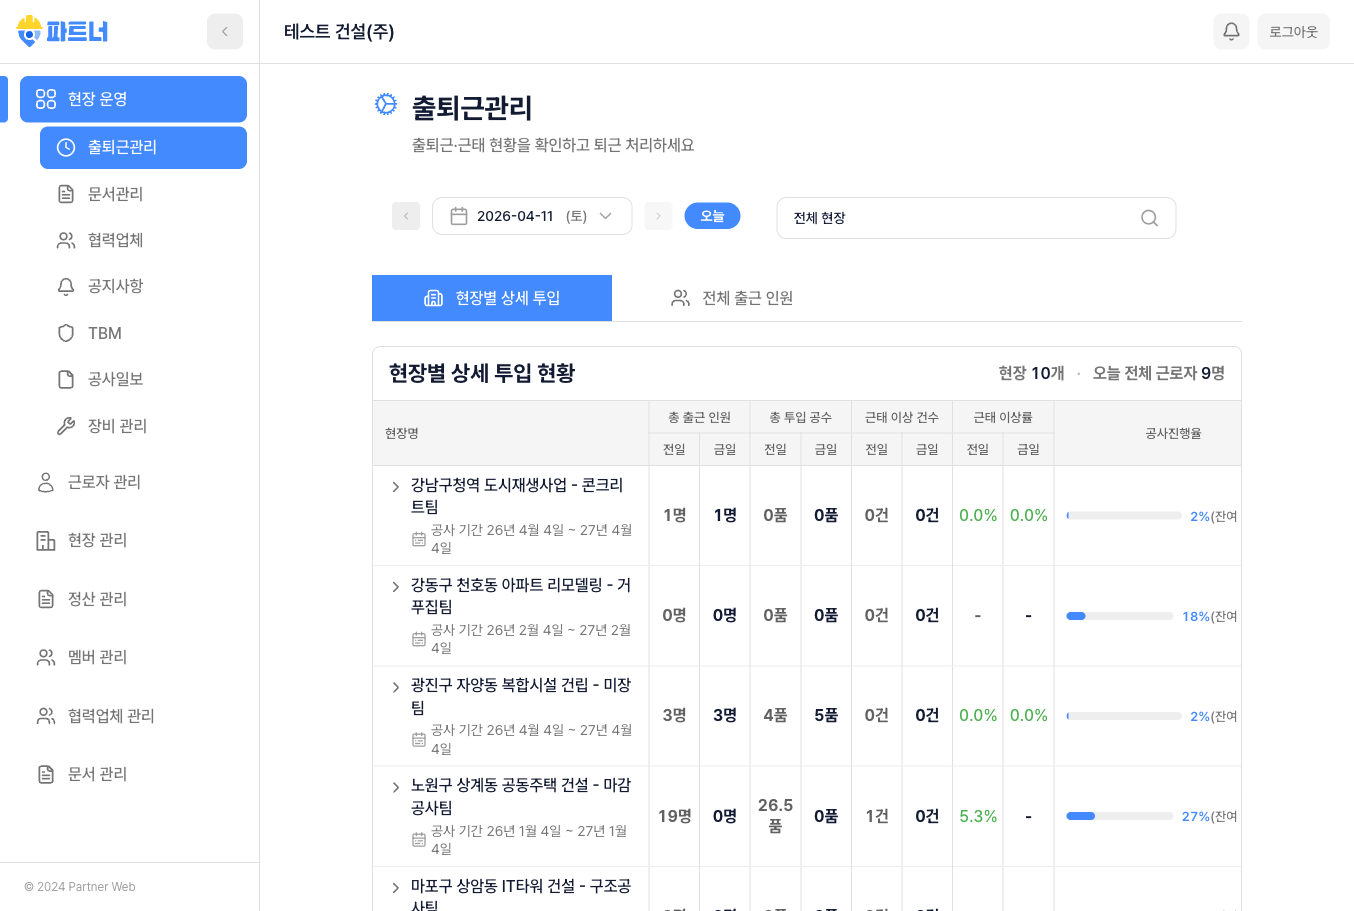Select the 현장 관리 building icon
This screenshot has width=1354, height=911.
[45, 540]
